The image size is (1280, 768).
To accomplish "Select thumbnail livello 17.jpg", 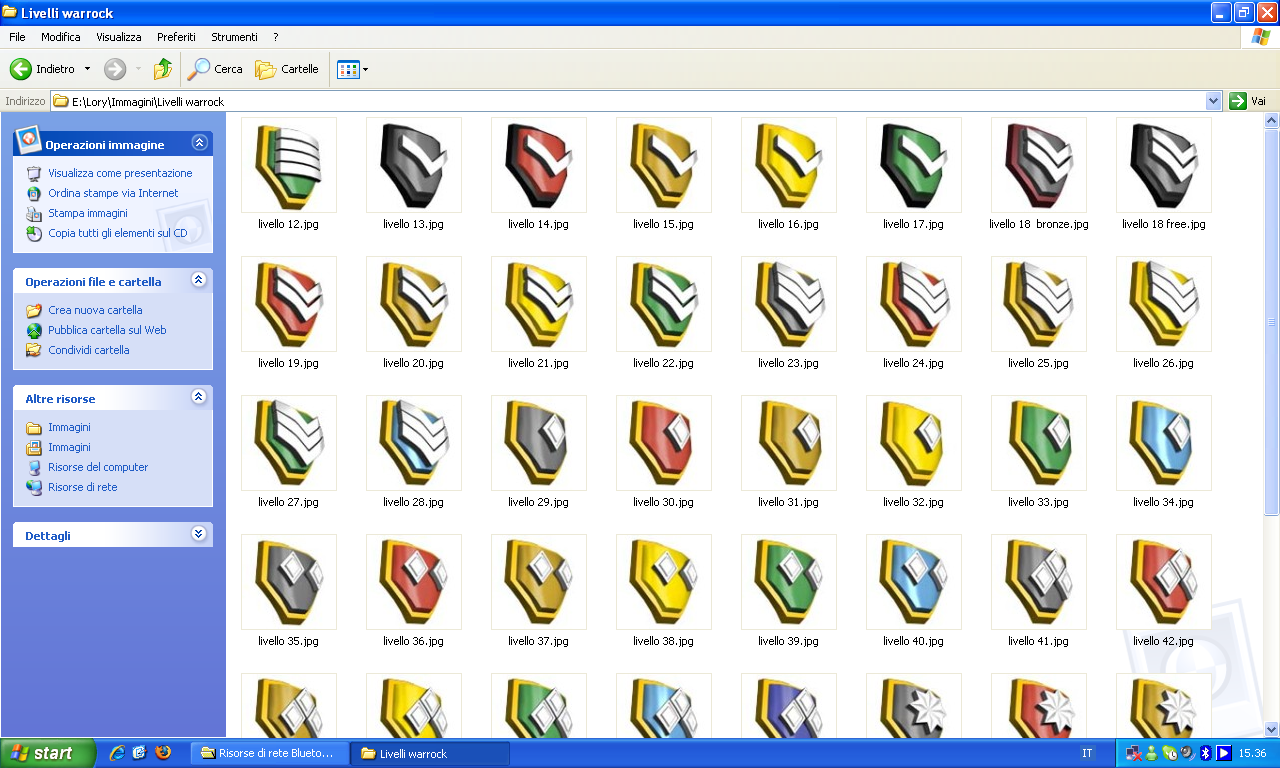I will [914, 165].
